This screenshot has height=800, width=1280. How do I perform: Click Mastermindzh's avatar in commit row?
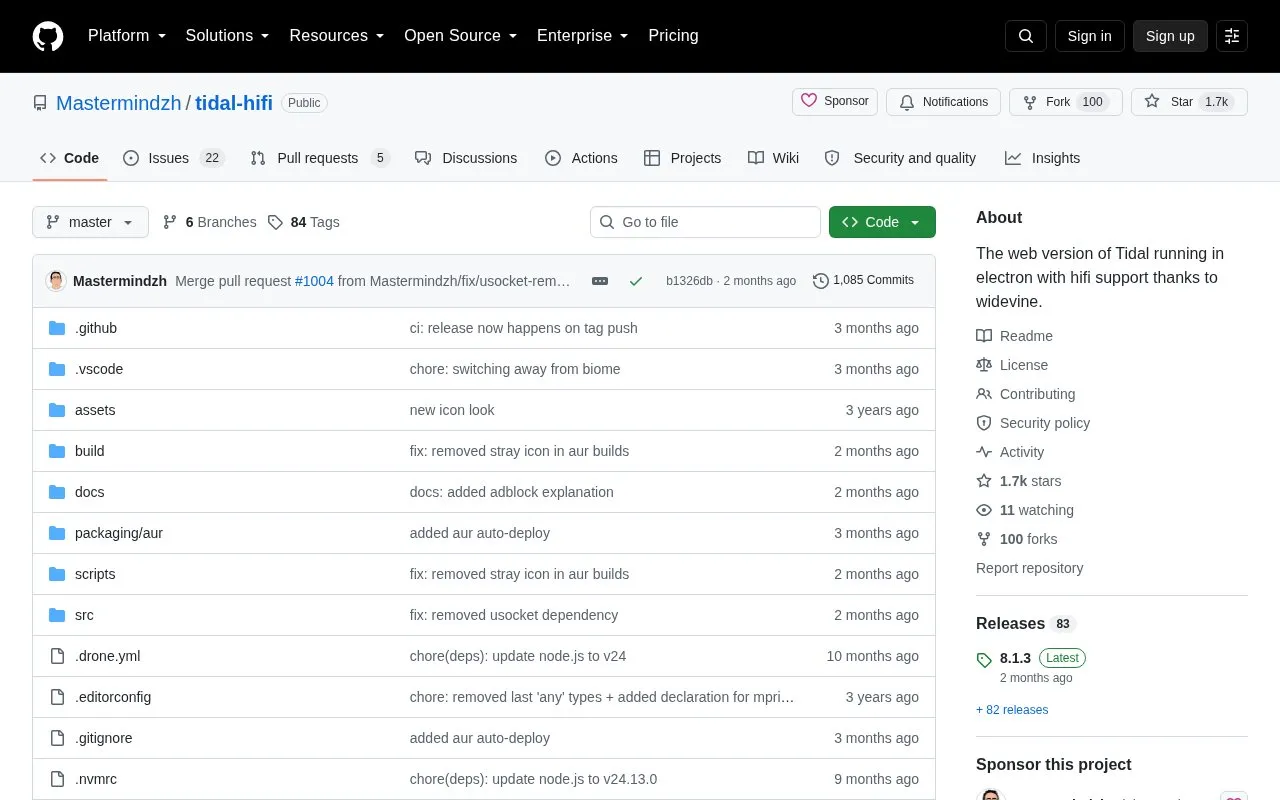click(56, 281)
